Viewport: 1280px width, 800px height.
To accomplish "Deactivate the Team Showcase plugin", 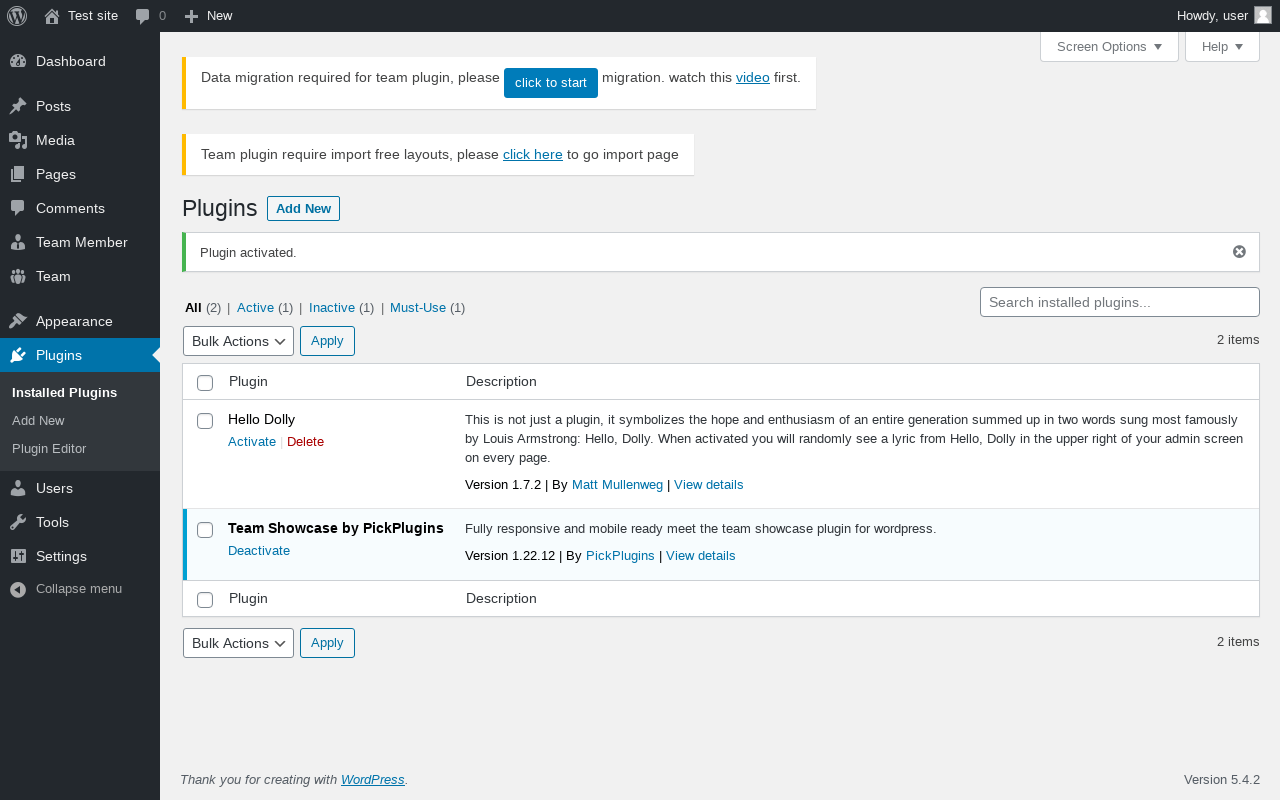I will (x=259, y=551).
